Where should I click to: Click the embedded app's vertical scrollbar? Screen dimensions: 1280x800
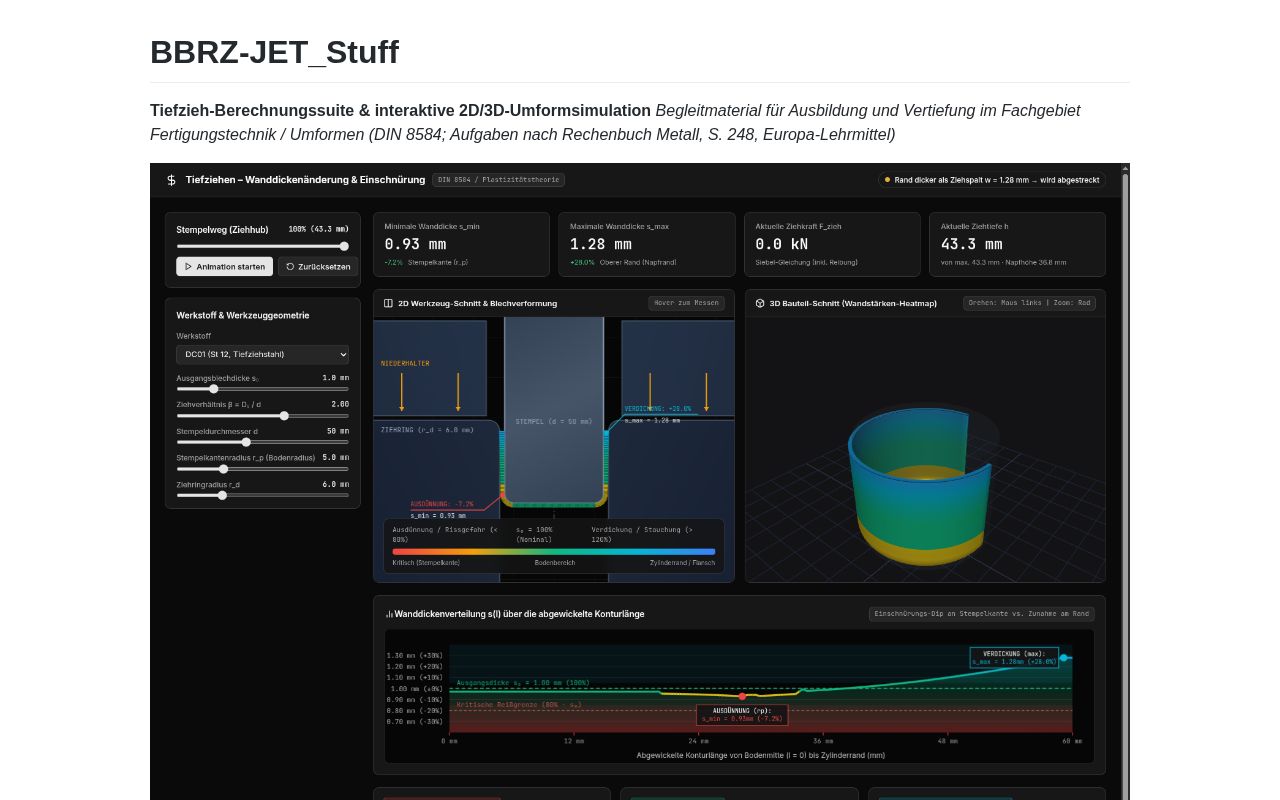click(x=1125, y=481)
